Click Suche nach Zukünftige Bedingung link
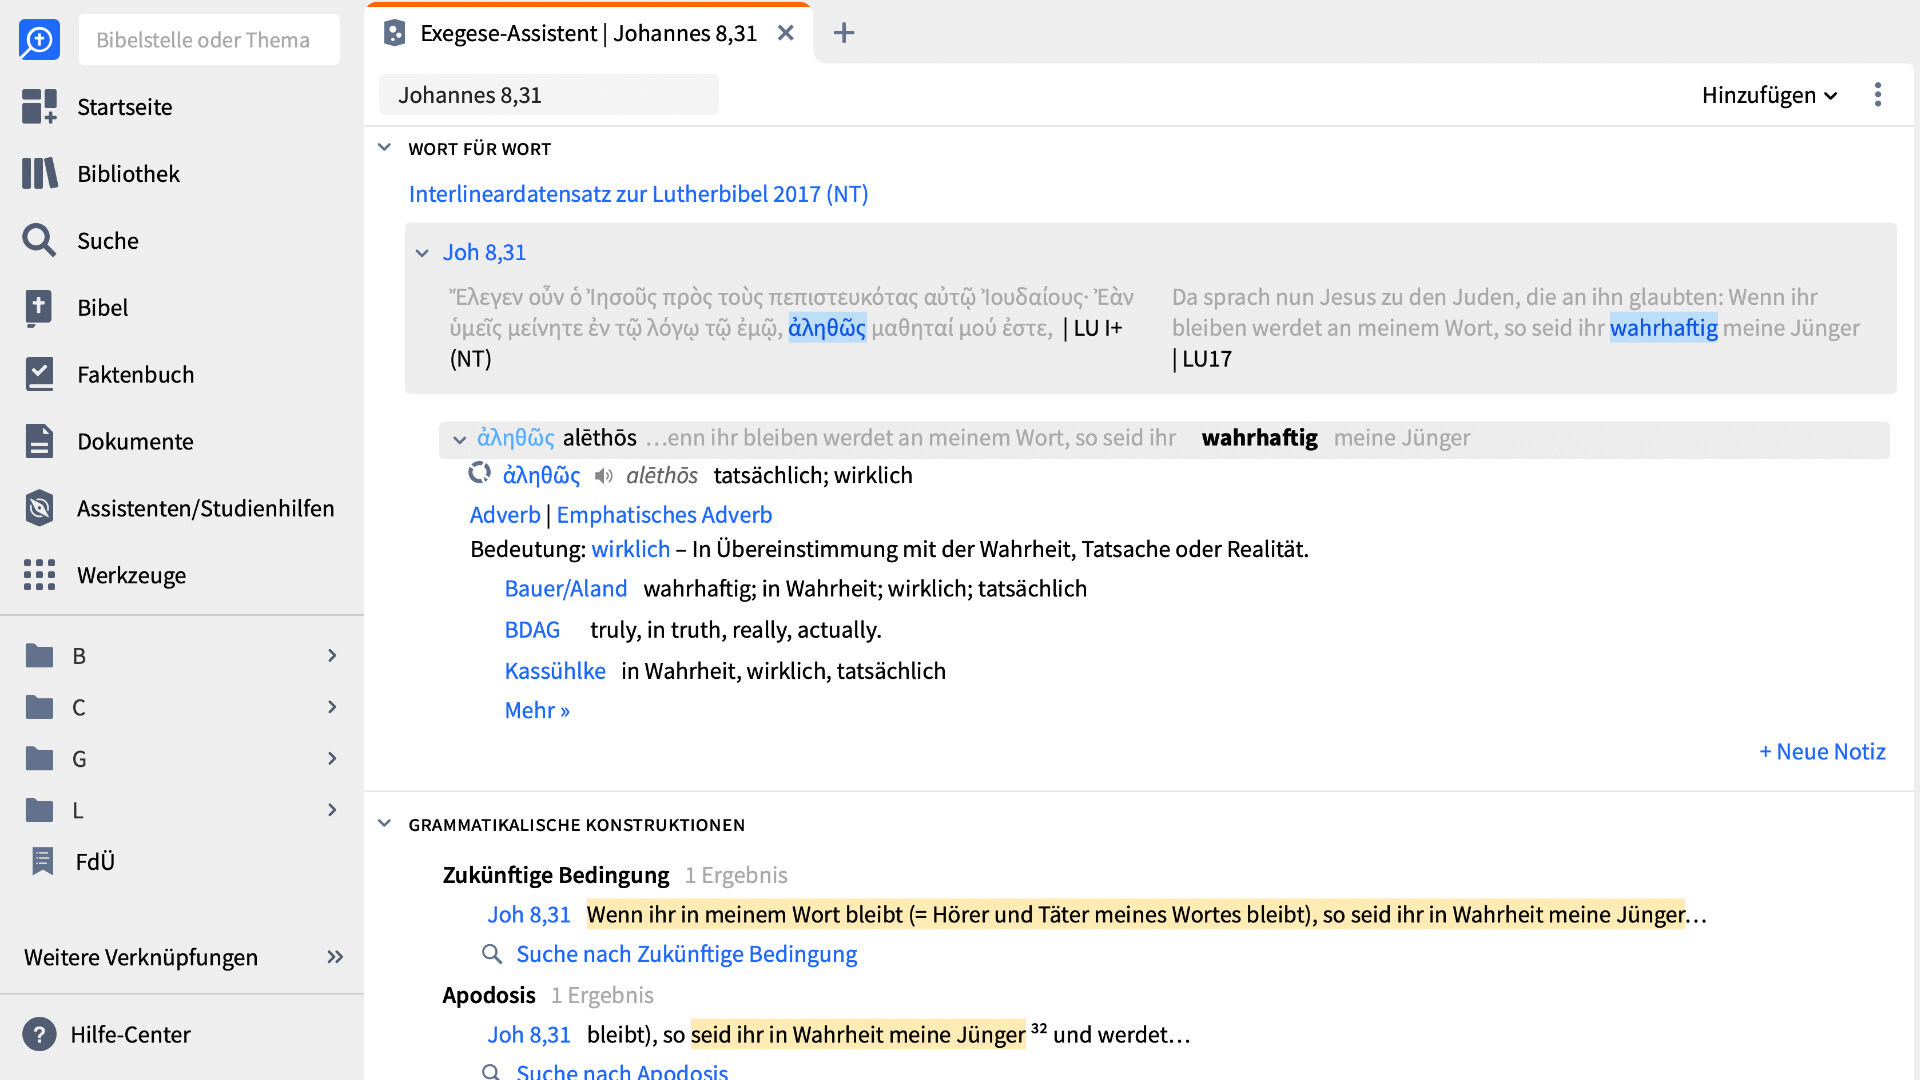 [686, 954]
